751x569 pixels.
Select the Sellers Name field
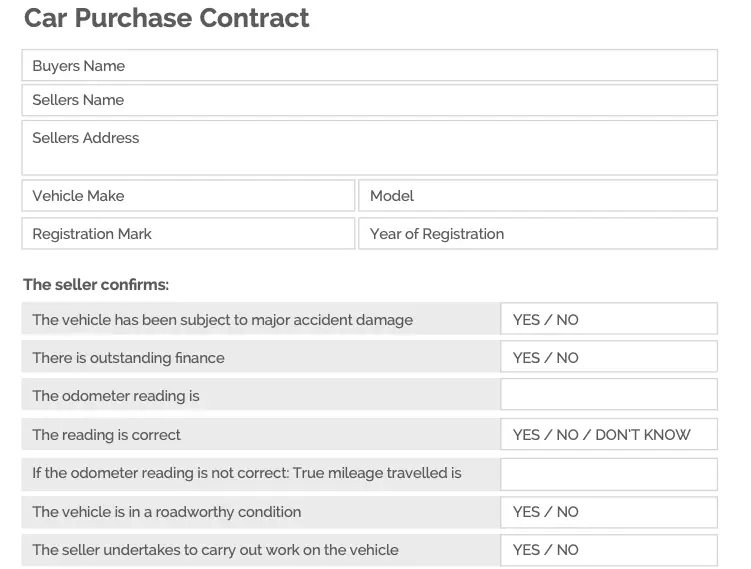pos(369,100)
